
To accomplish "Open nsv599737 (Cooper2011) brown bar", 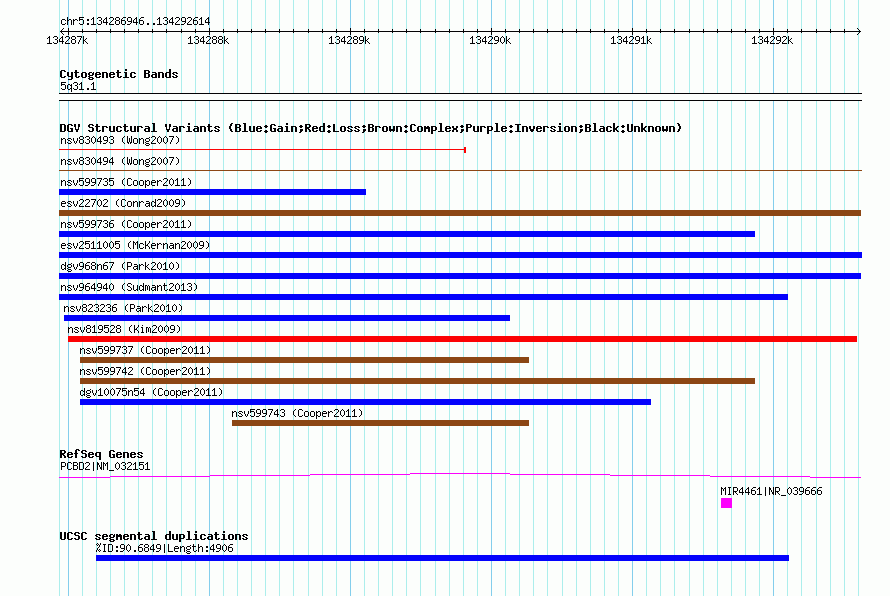I will [304, 360].
